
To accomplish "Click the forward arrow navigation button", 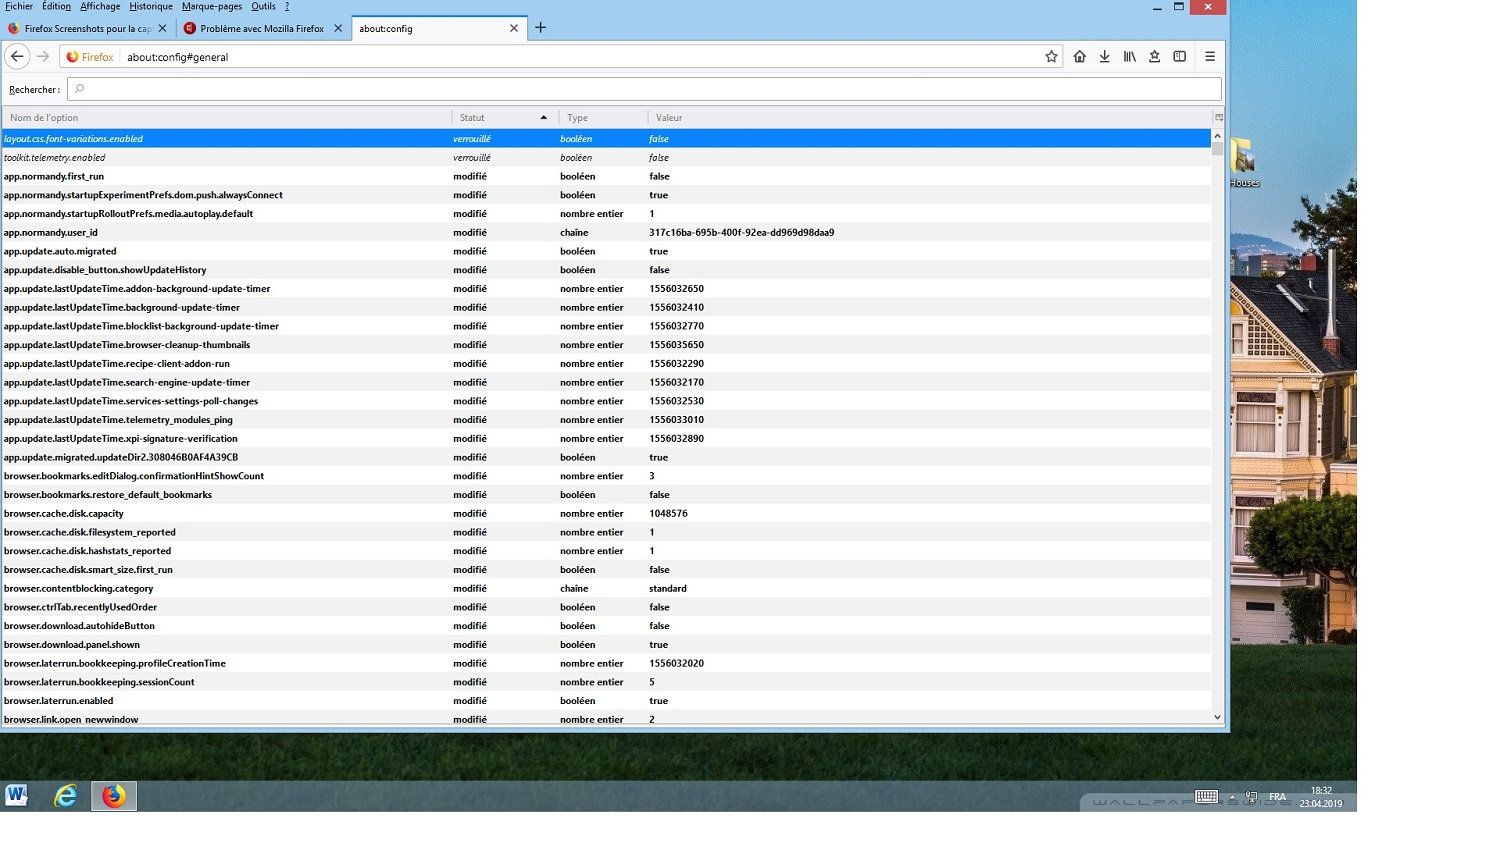I will [43, 57].
